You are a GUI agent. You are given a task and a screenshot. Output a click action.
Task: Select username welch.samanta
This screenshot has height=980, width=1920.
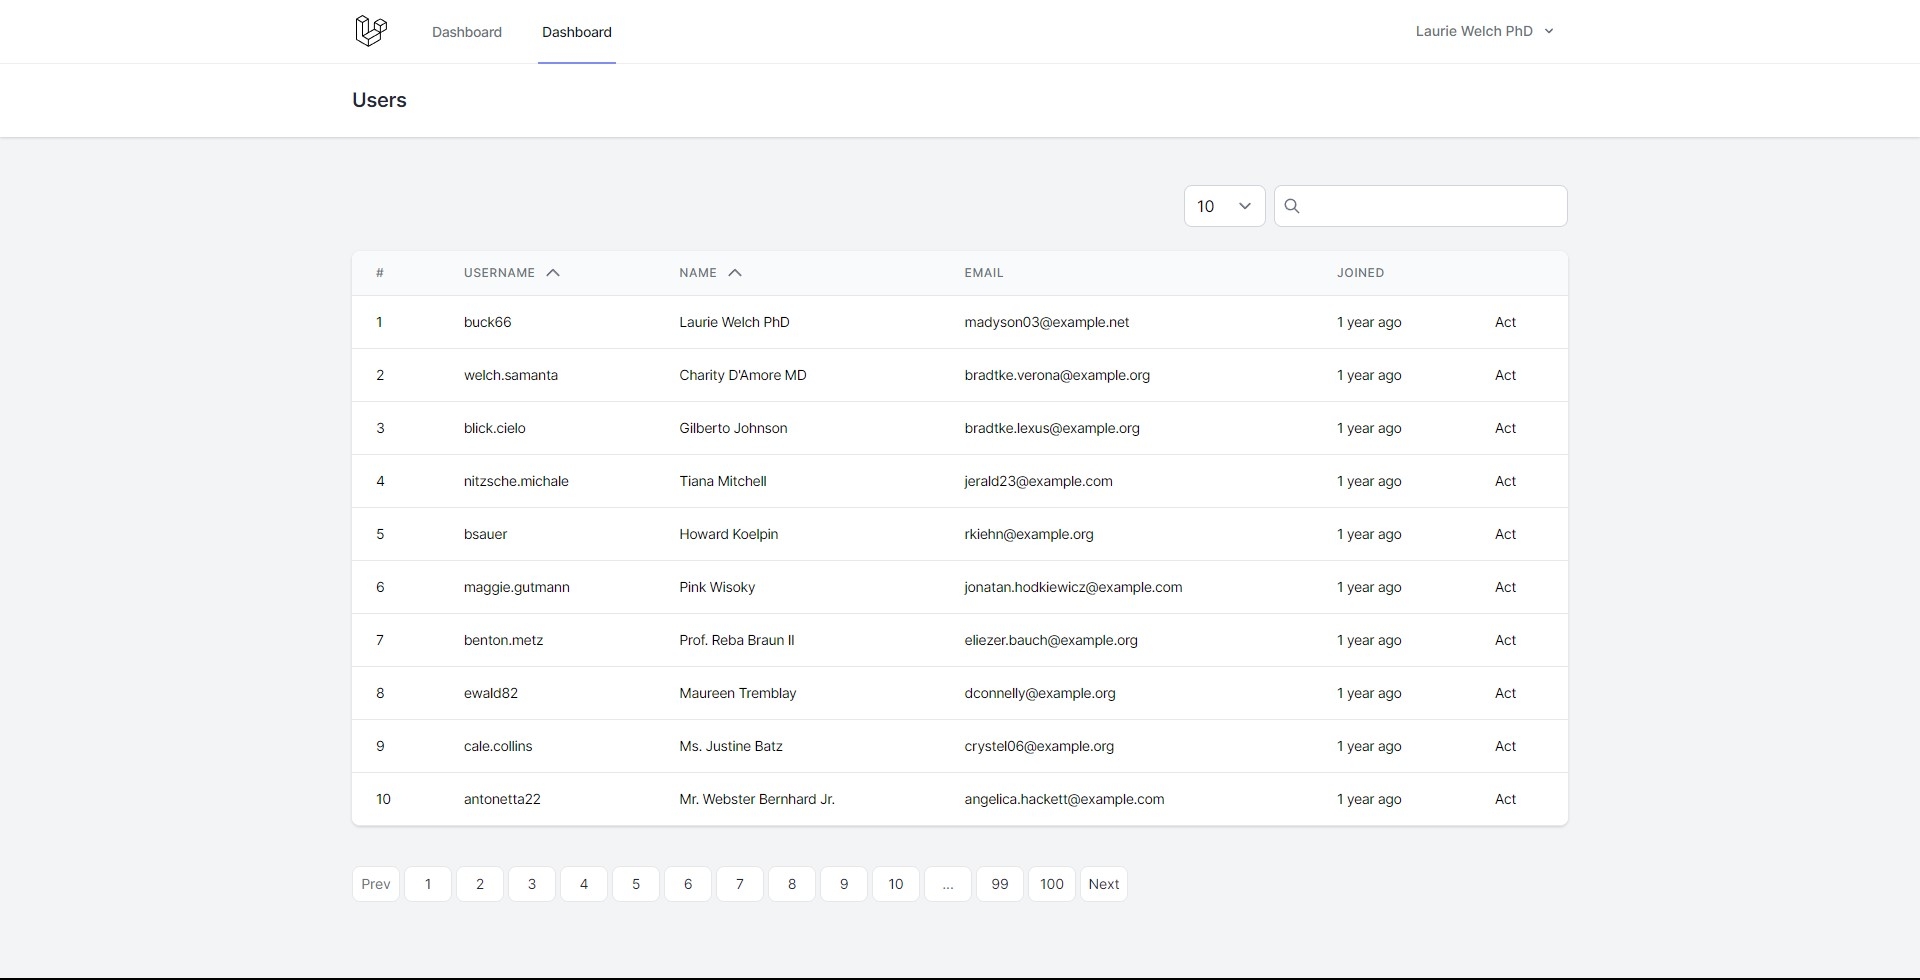[x=511, y=375]
